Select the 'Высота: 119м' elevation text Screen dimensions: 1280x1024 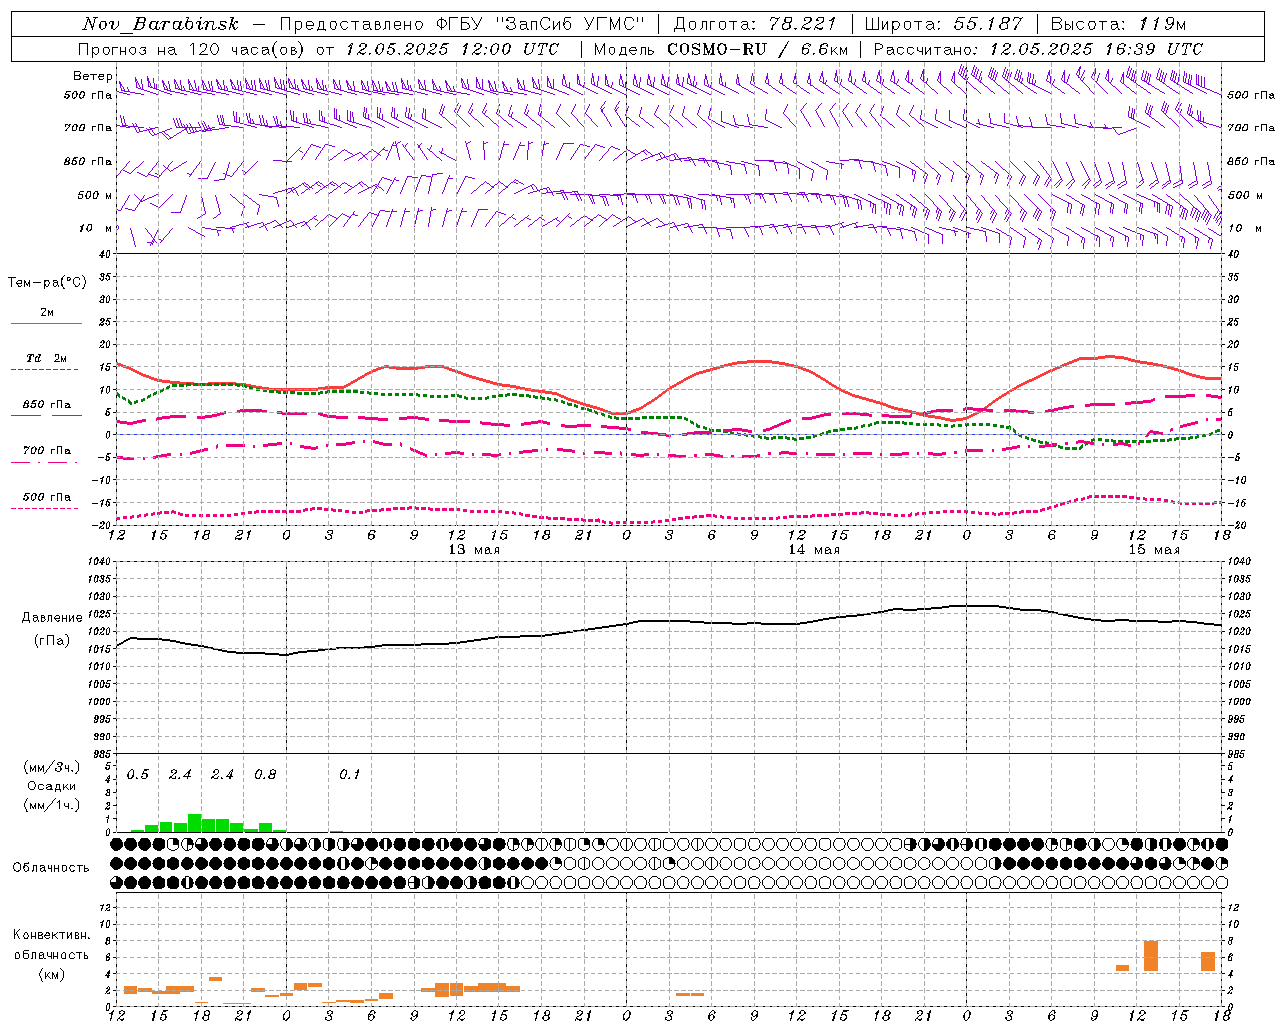tap(1118, 24)
